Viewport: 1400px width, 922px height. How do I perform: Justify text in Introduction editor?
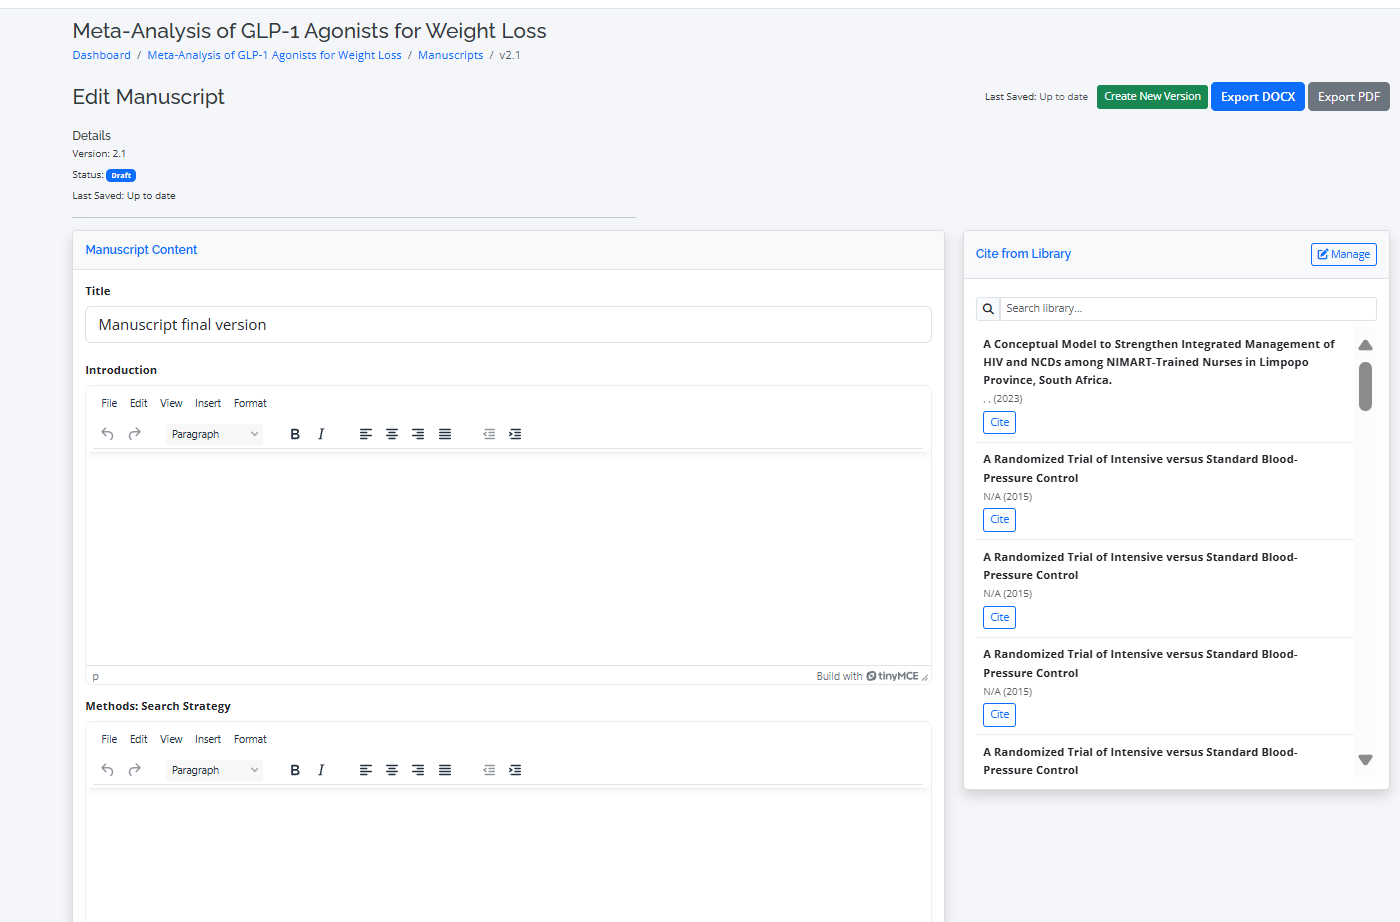point(445,434)
